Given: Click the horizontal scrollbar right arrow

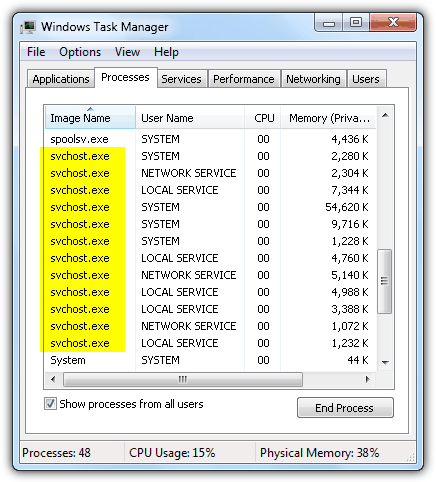Looking at the screenshot, I should click(368, 379).
